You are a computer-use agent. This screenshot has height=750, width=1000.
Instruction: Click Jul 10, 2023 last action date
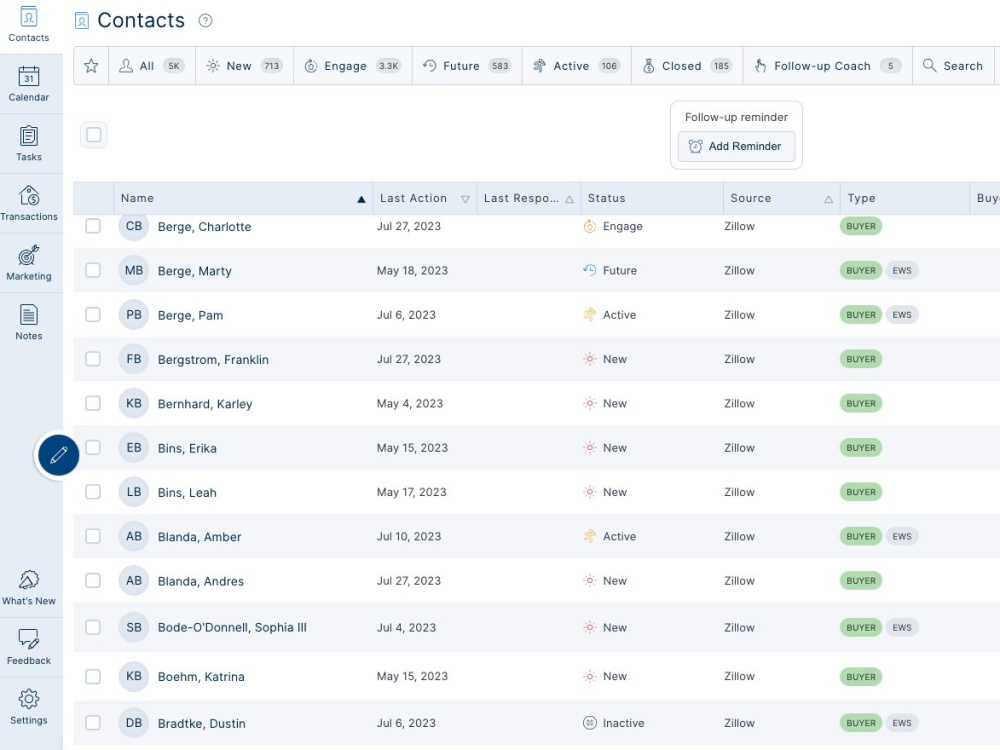[x=409, y=536]
